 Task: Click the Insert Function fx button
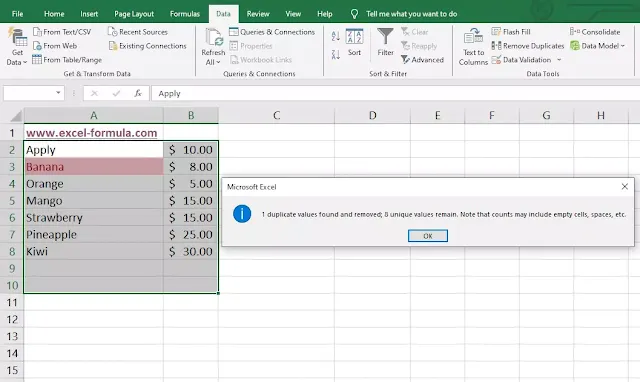coord(138,93)
